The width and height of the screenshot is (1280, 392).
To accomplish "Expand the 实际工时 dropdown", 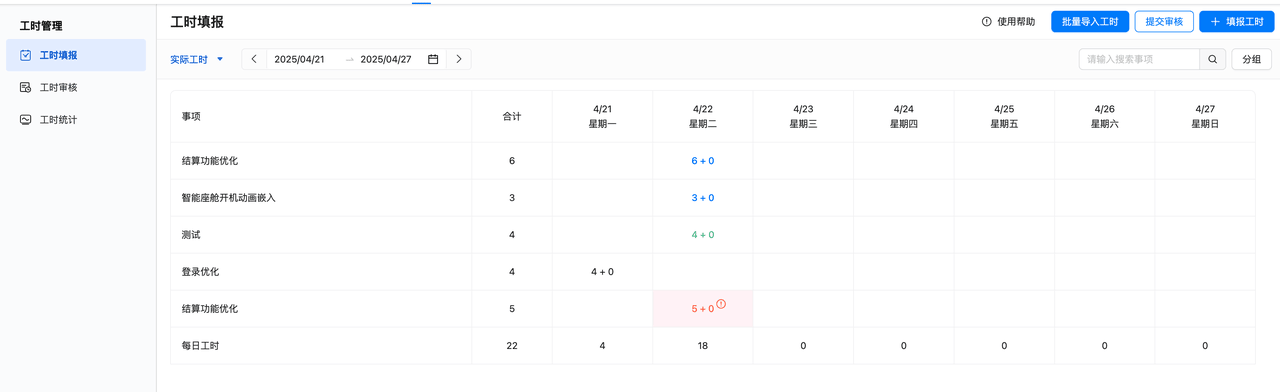I will (x=197, y=60).
